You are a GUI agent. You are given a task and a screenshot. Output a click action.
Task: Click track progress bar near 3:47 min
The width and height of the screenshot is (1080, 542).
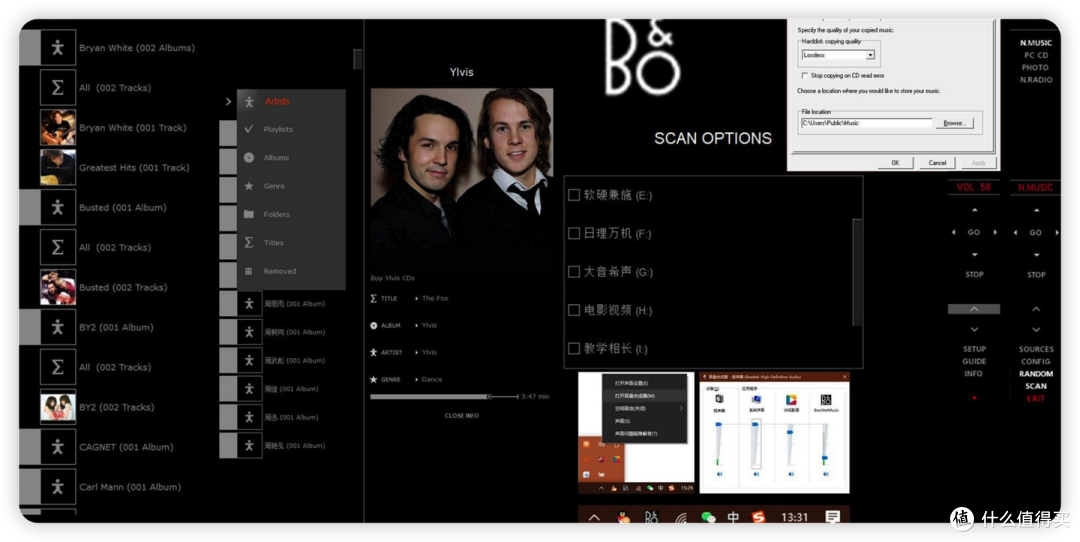point(444,397)
